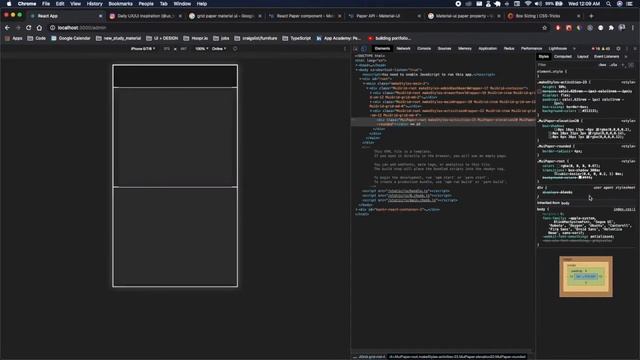The image size is (640, 360).
Task: Open the zoom level 100% dropdown
Action: [x=201, y=49]
